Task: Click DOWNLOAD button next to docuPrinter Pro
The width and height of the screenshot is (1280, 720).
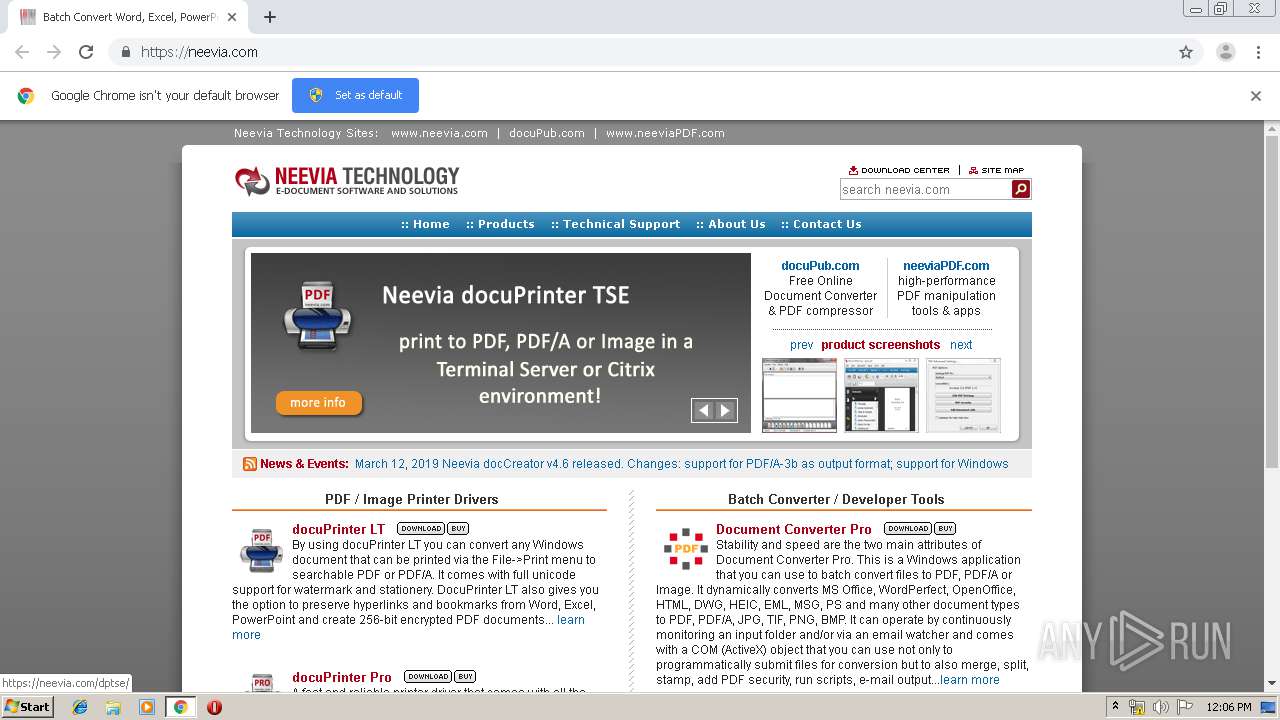Action: 428,676
